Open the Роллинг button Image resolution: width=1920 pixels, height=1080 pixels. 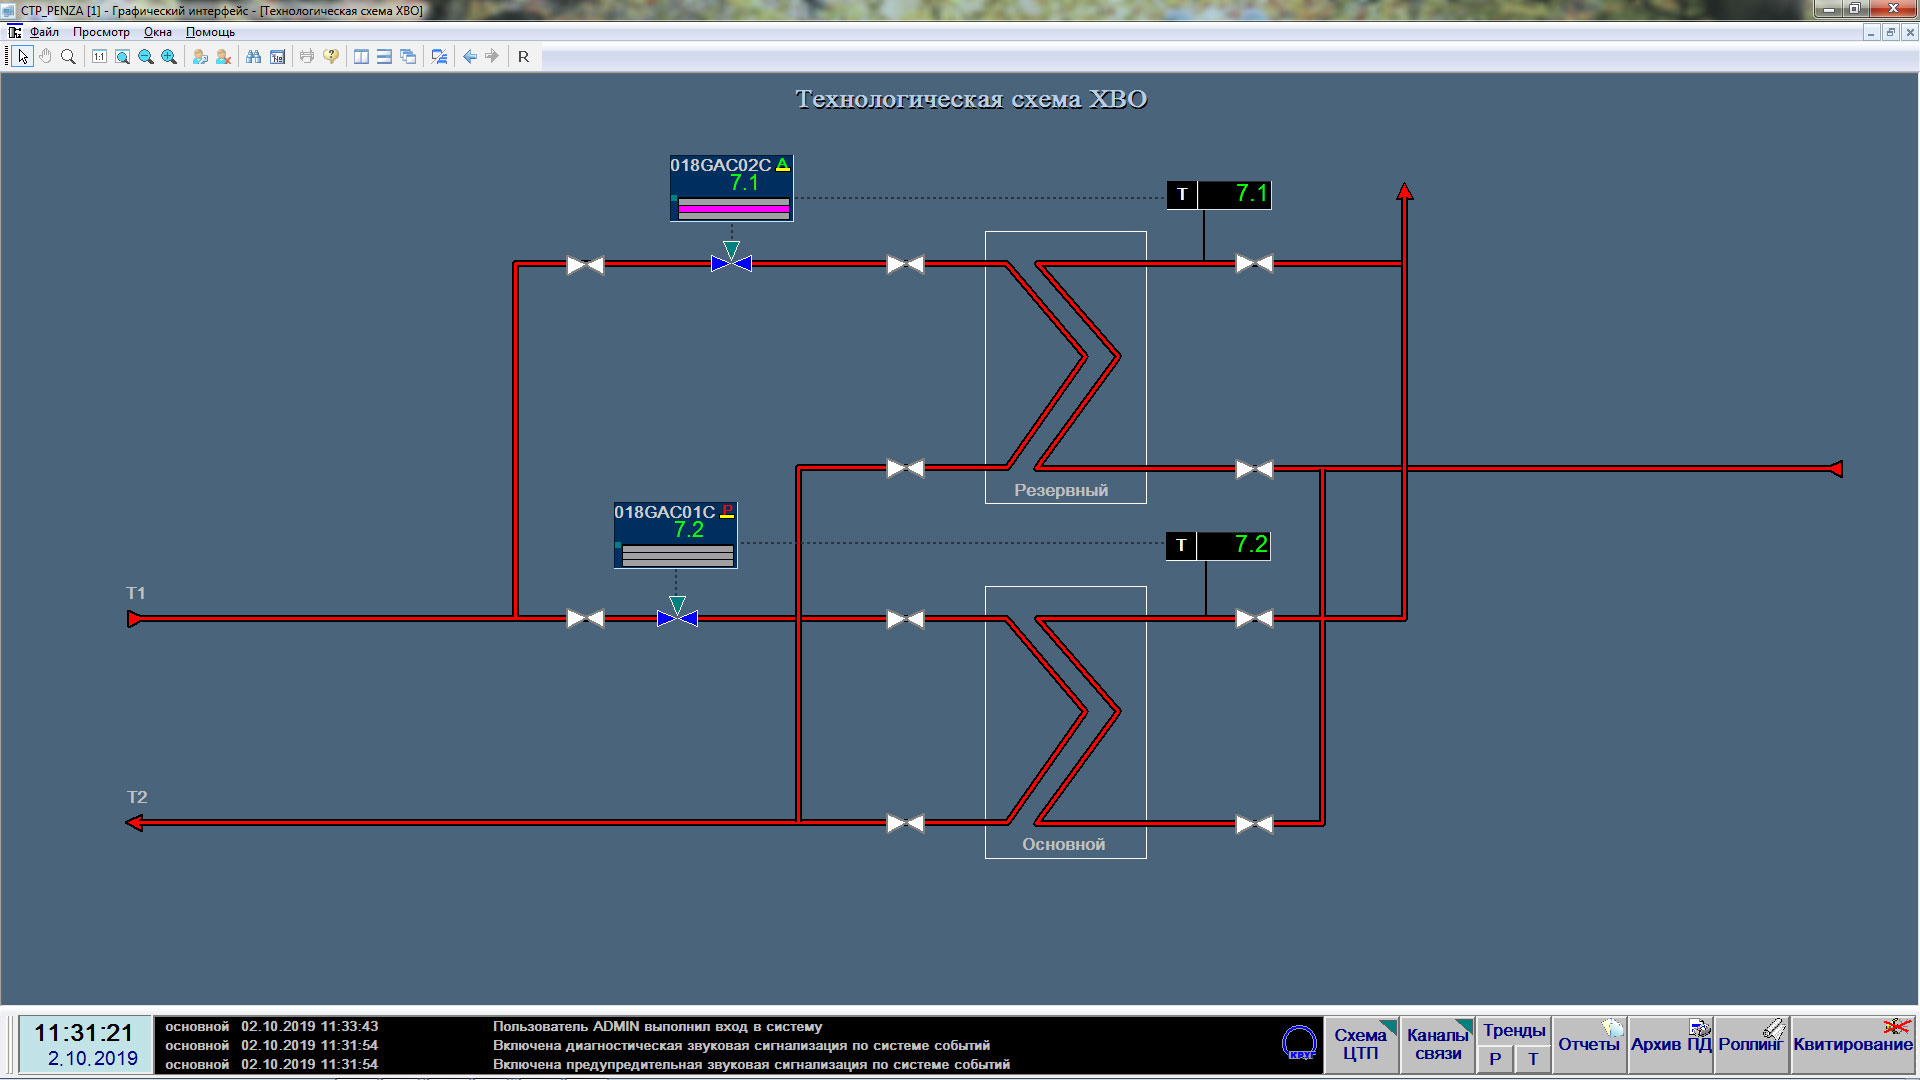tap(1752, 1045)
